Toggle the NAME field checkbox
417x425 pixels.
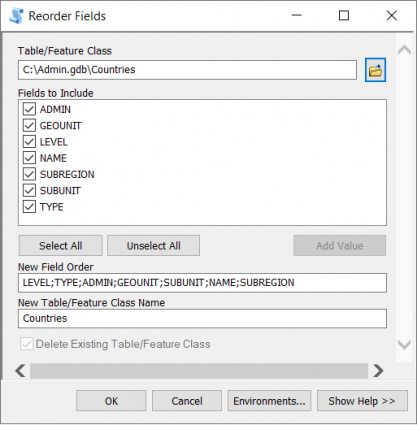(29, 158)
